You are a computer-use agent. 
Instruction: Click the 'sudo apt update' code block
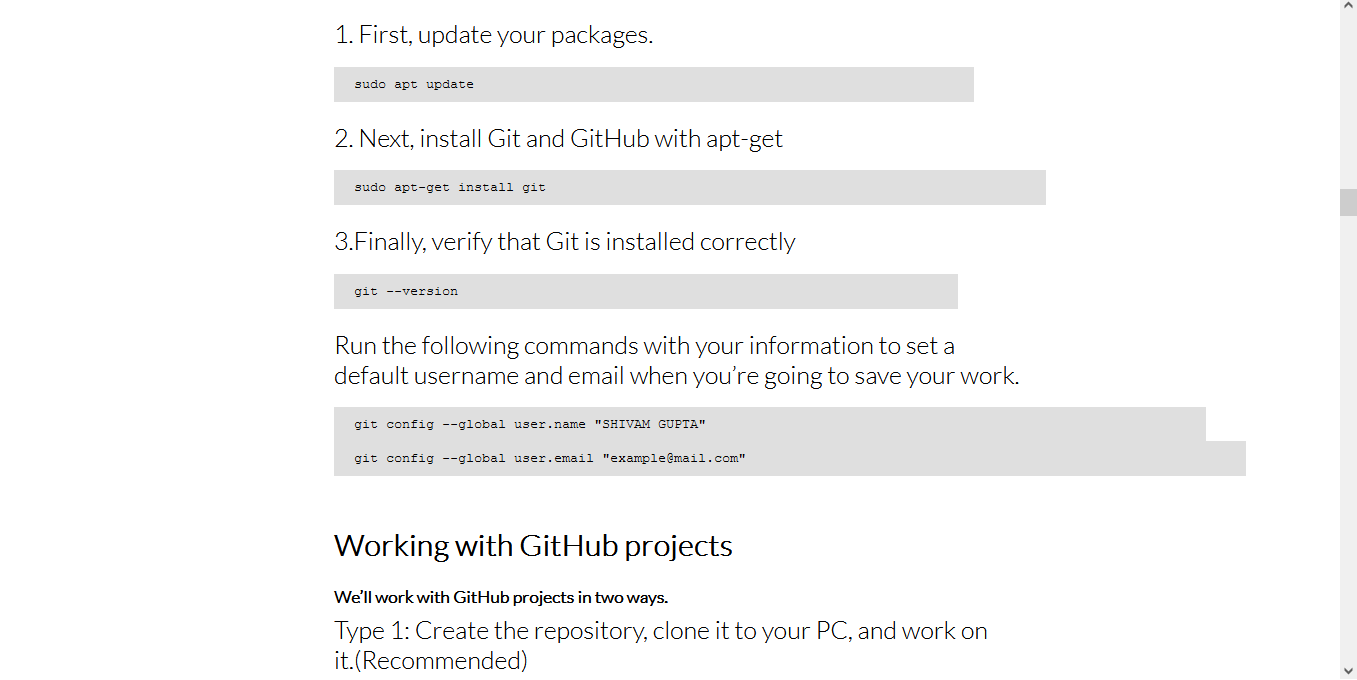click(x=654, y=84)
